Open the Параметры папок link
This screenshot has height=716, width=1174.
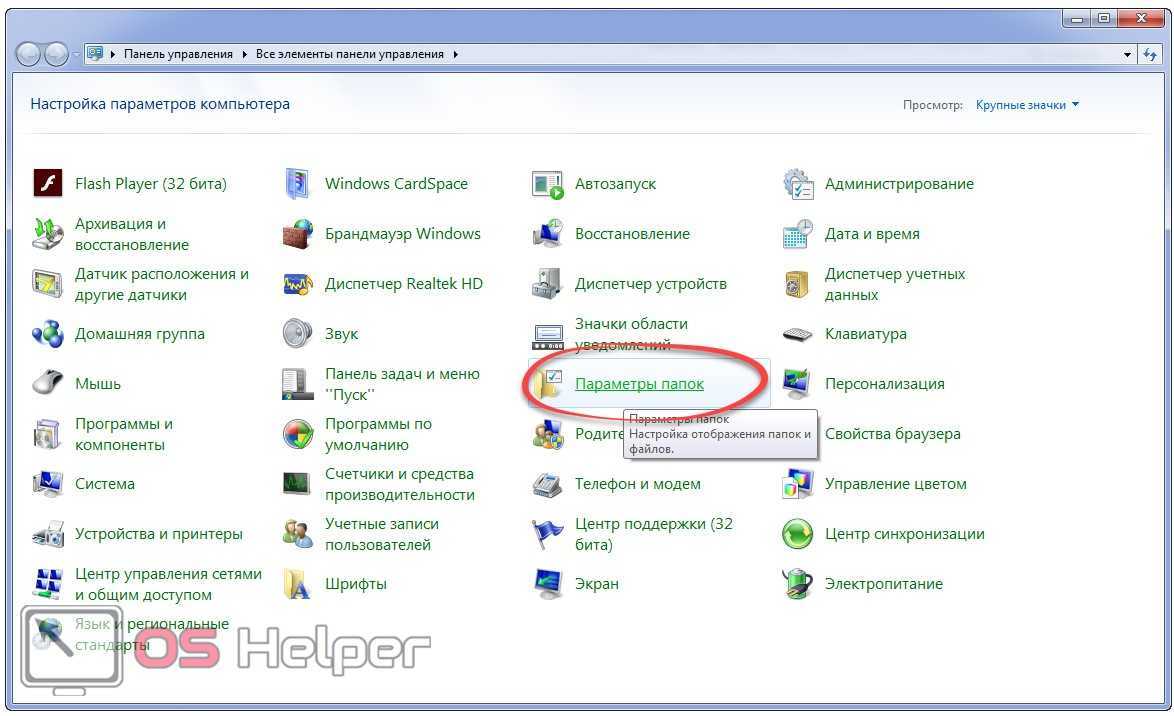[x=639, y=384]
